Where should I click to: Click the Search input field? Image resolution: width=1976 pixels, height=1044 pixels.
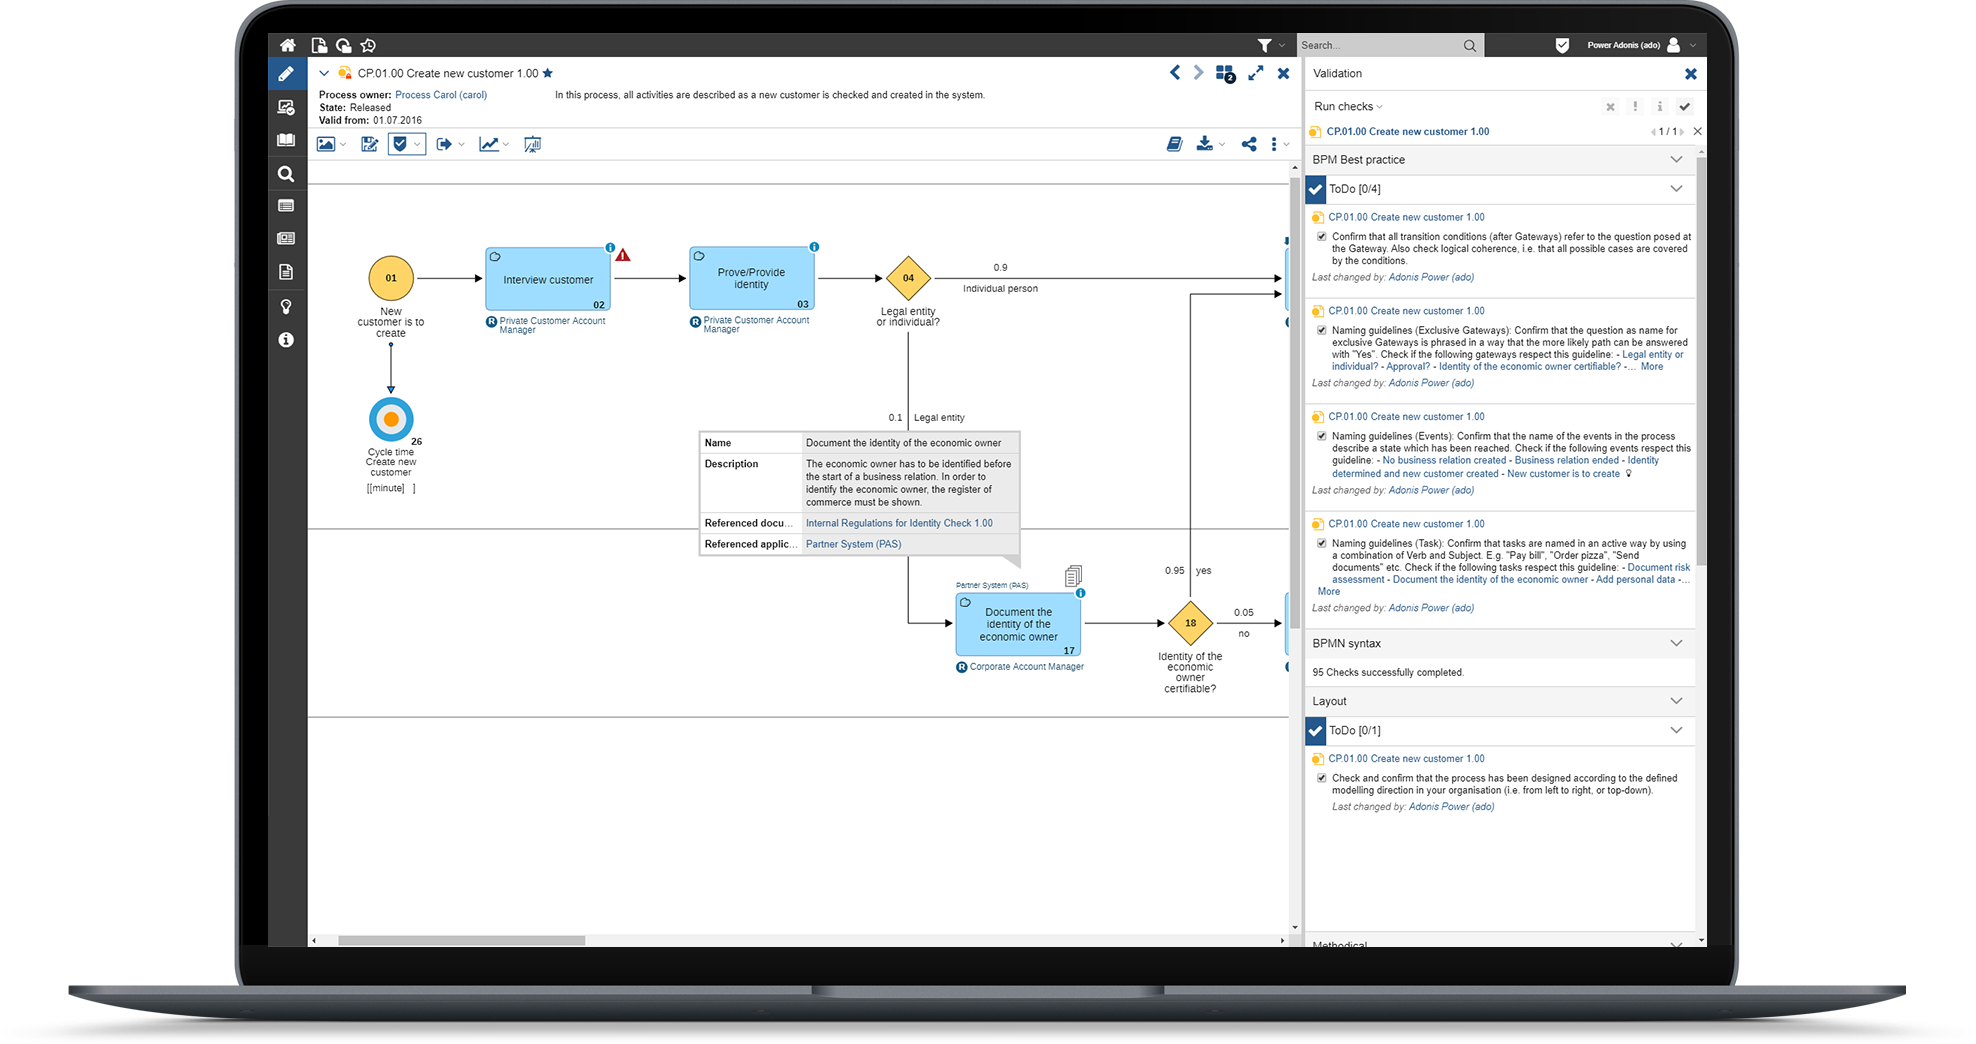pos(1378,45)
